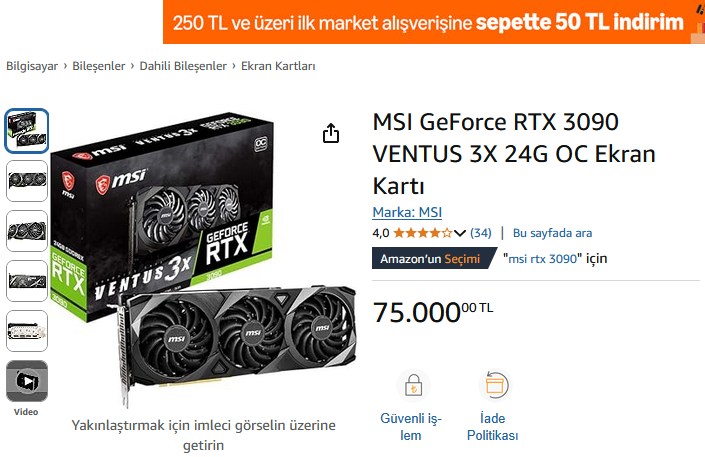Screen dimensions: 705x457
Task: Select the third angled card thumbnail
Action: pos(27,231)
